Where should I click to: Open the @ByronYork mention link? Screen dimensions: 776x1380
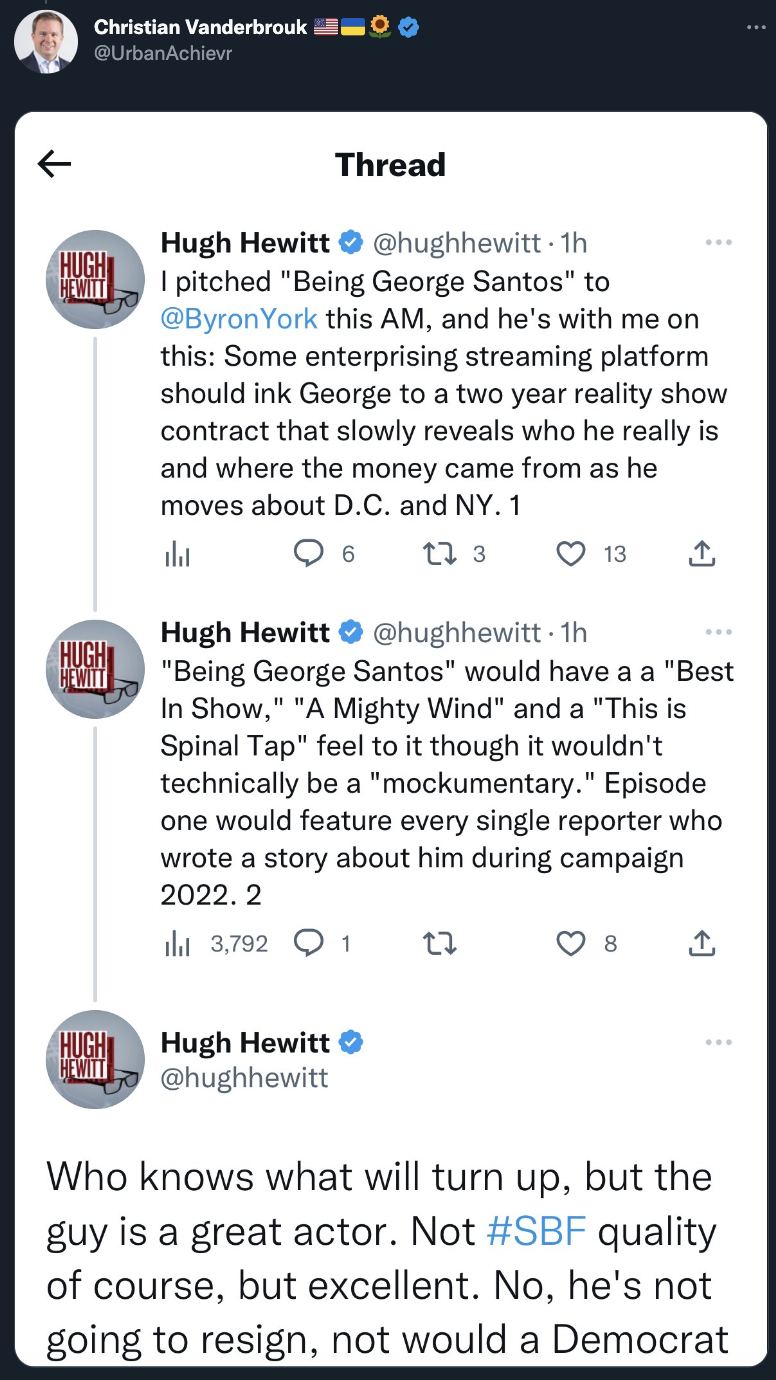(x=239, y=319)
